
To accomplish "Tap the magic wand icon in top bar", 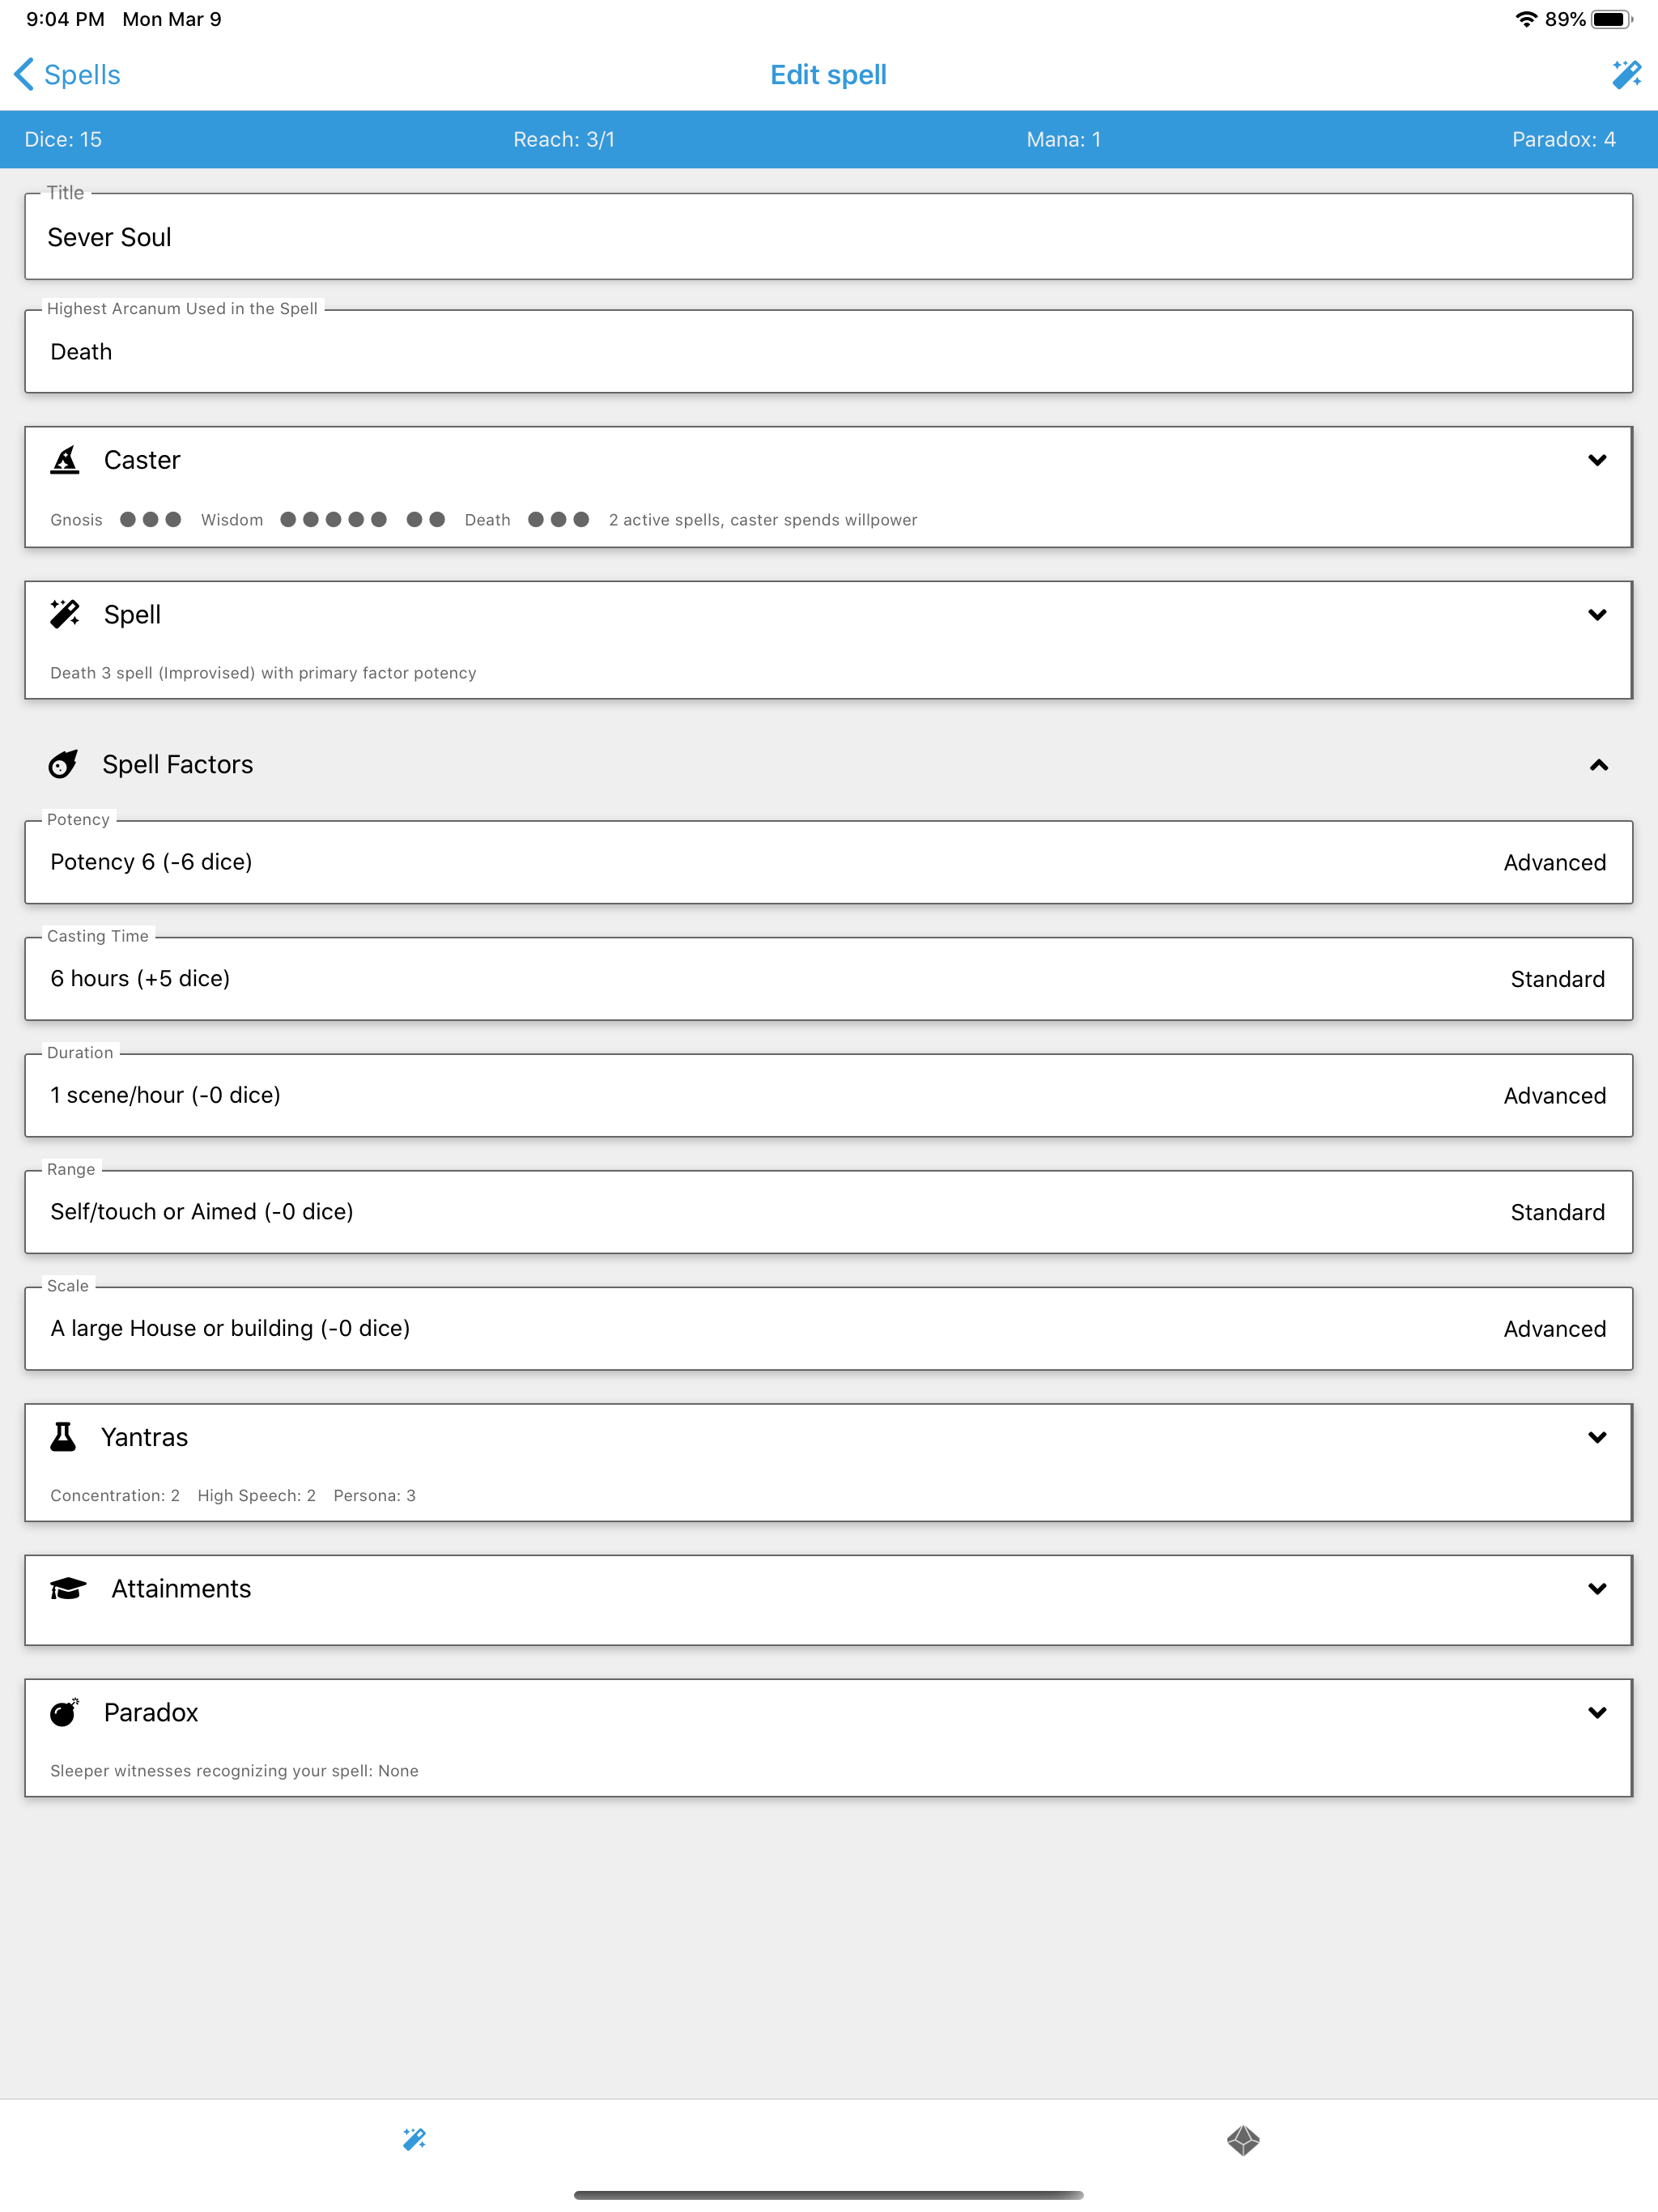I will 1626,74.
